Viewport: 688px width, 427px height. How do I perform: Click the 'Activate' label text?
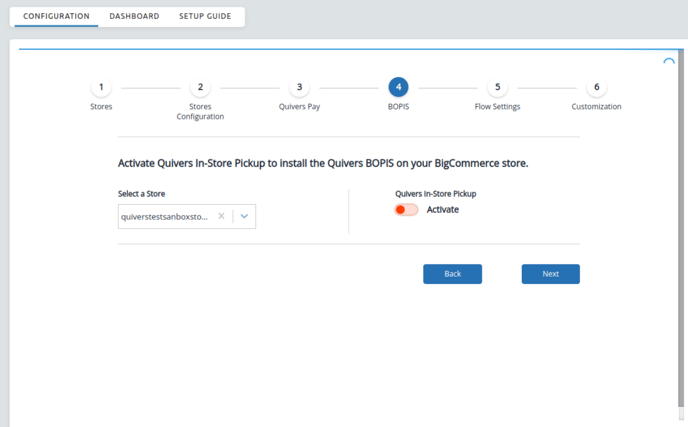click(x=443, y=210)
